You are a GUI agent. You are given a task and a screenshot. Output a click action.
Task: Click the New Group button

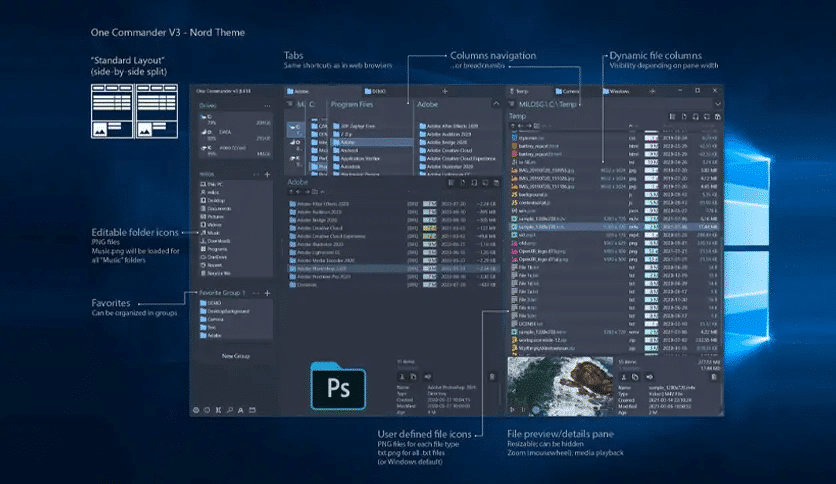[x=236, y=356]
